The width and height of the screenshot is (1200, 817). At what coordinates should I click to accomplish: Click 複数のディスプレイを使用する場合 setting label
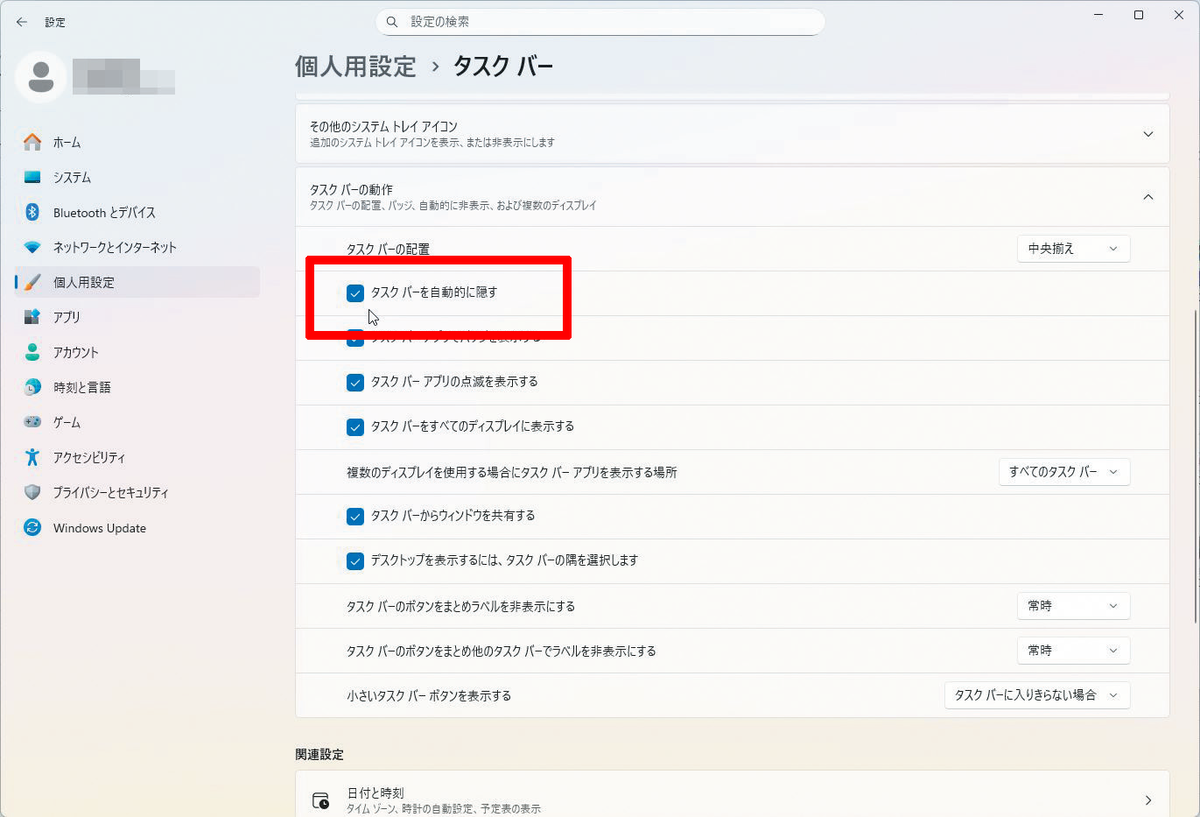512,472
